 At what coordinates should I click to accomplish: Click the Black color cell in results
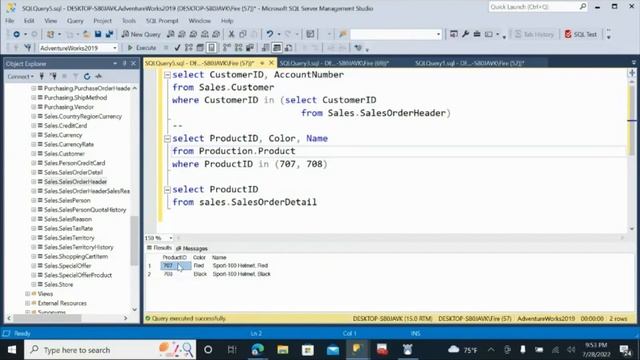coord(200,274)
